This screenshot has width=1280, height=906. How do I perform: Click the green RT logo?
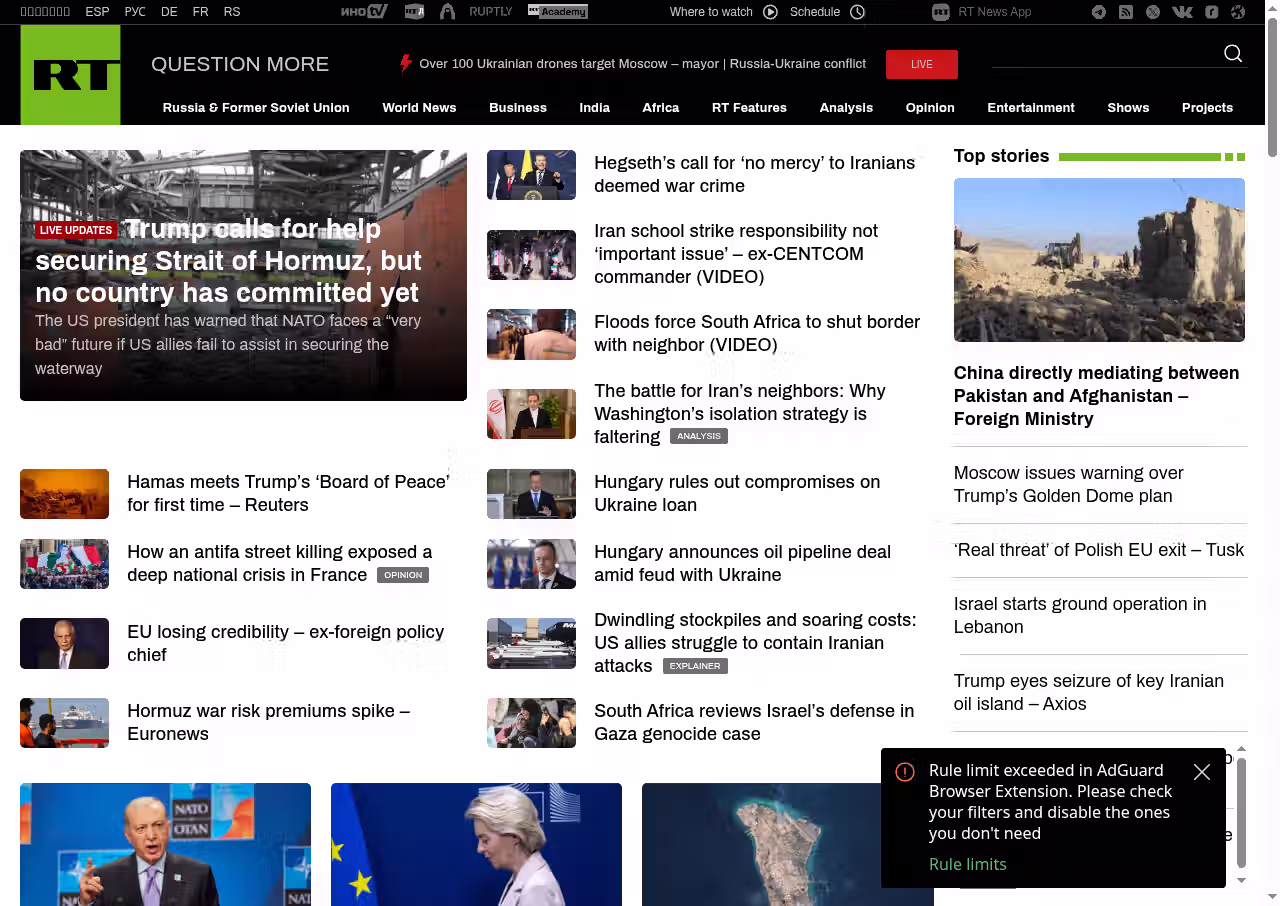(x=70, y=75)
